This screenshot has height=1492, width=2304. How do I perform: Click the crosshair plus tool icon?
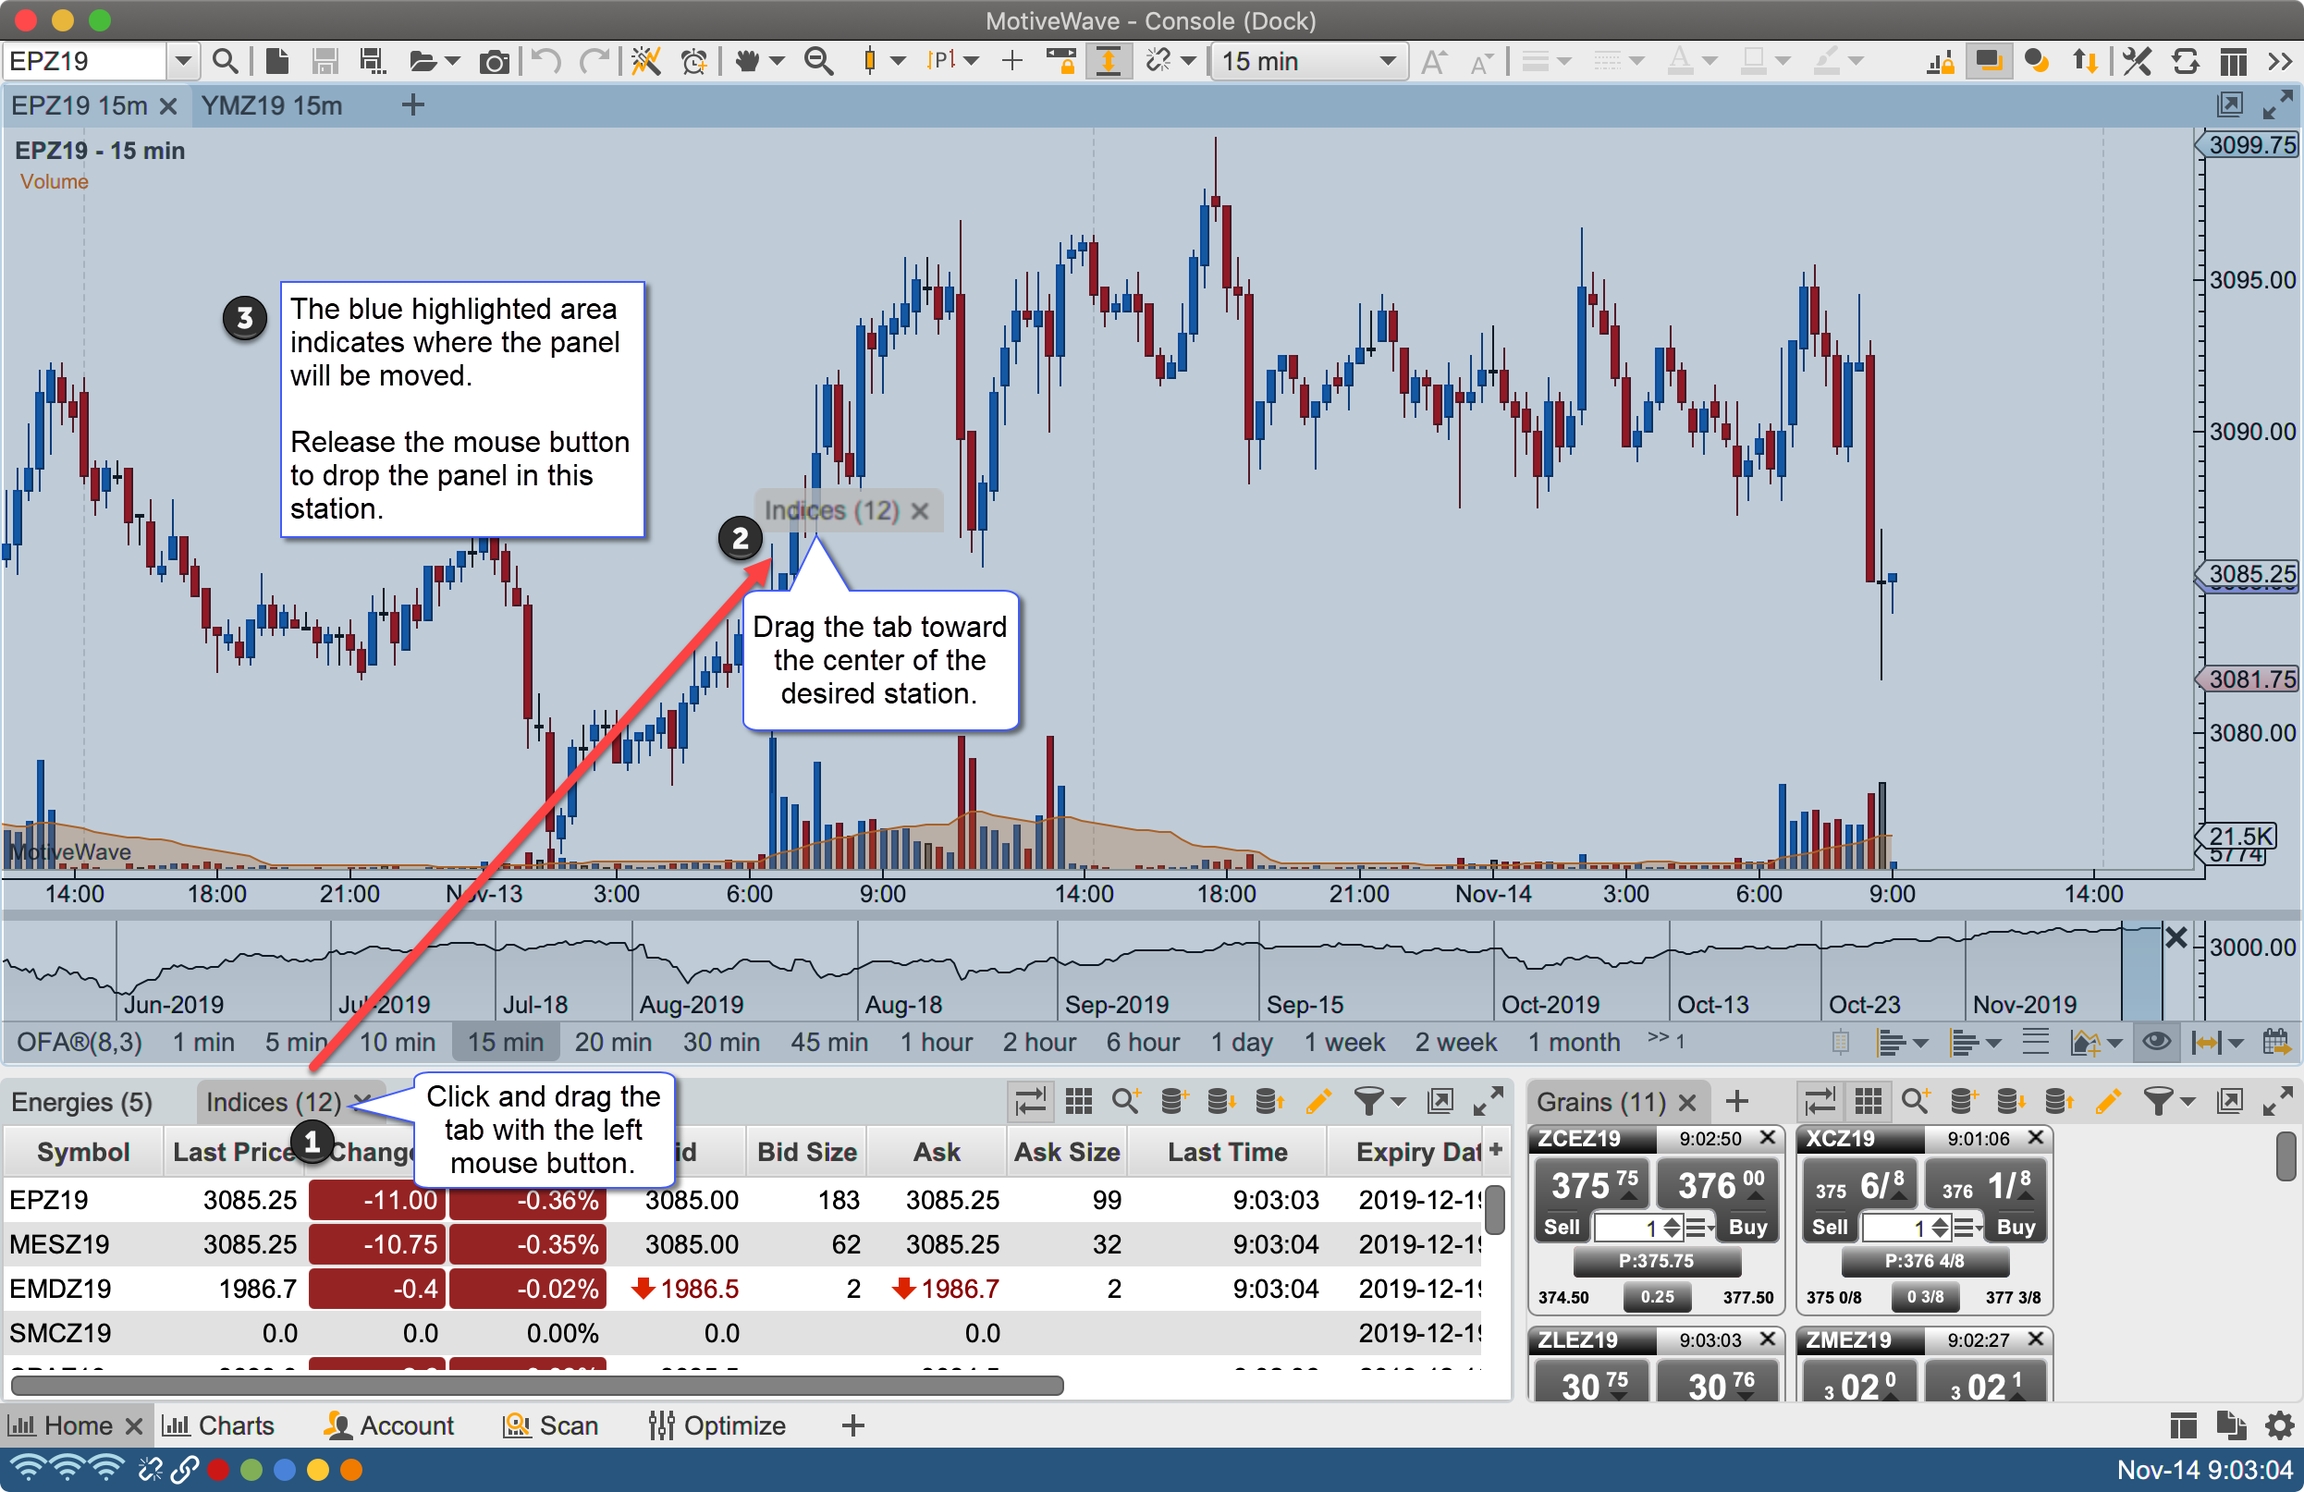click(x=1012, y=61)
